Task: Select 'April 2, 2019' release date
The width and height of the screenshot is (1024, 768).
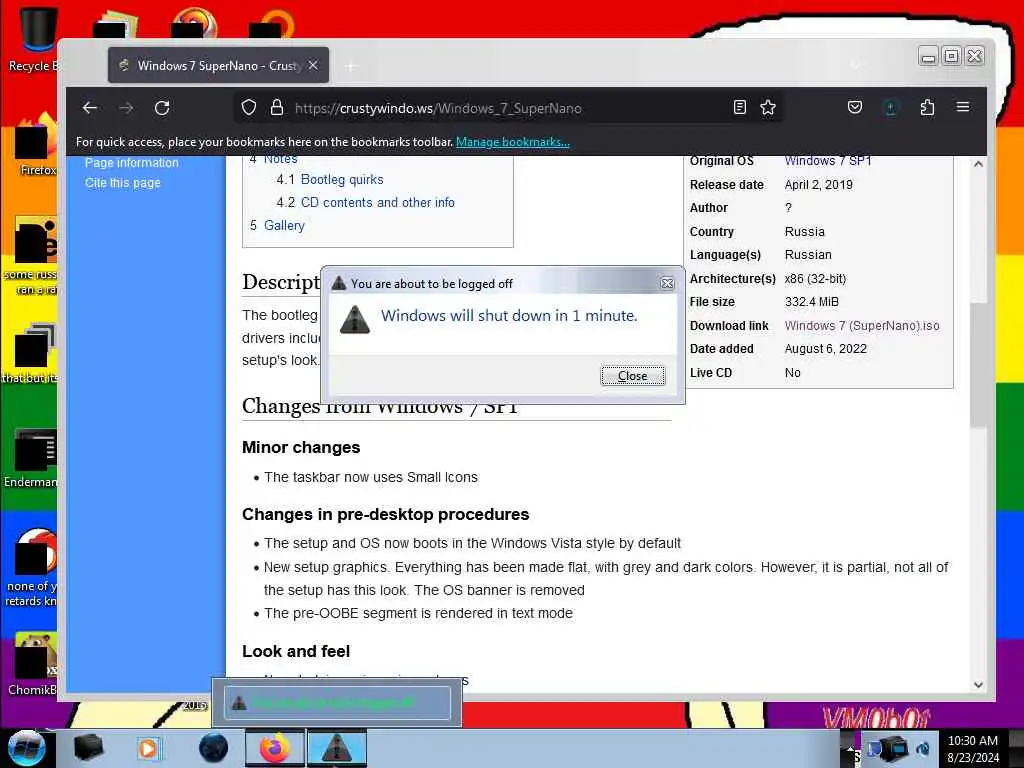Action: pos(818,185)
